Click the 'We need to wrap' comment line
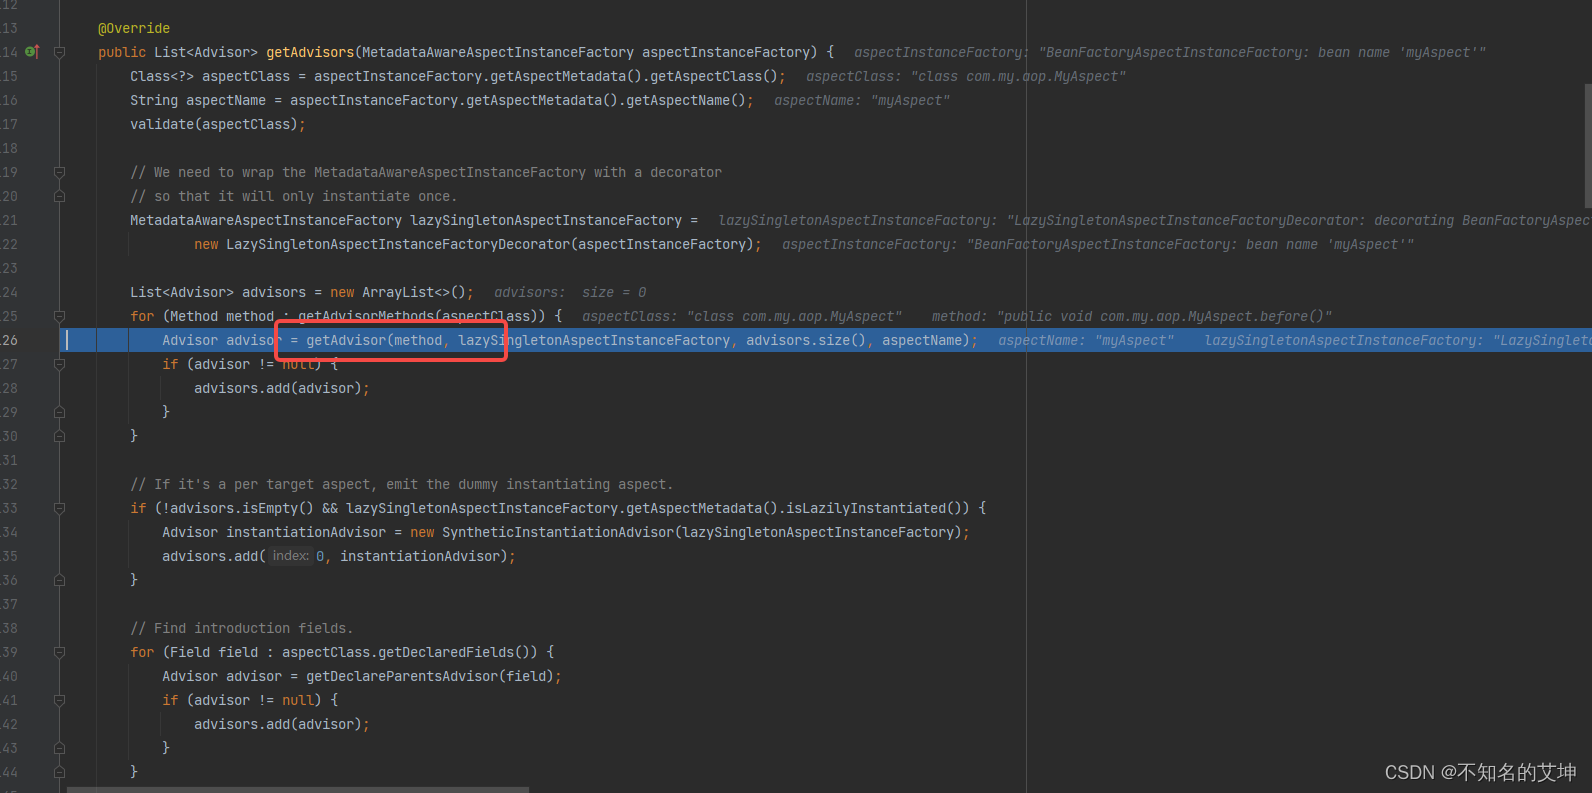Image resolution: width=1592 pixels, height=793 pixels. 426,172
